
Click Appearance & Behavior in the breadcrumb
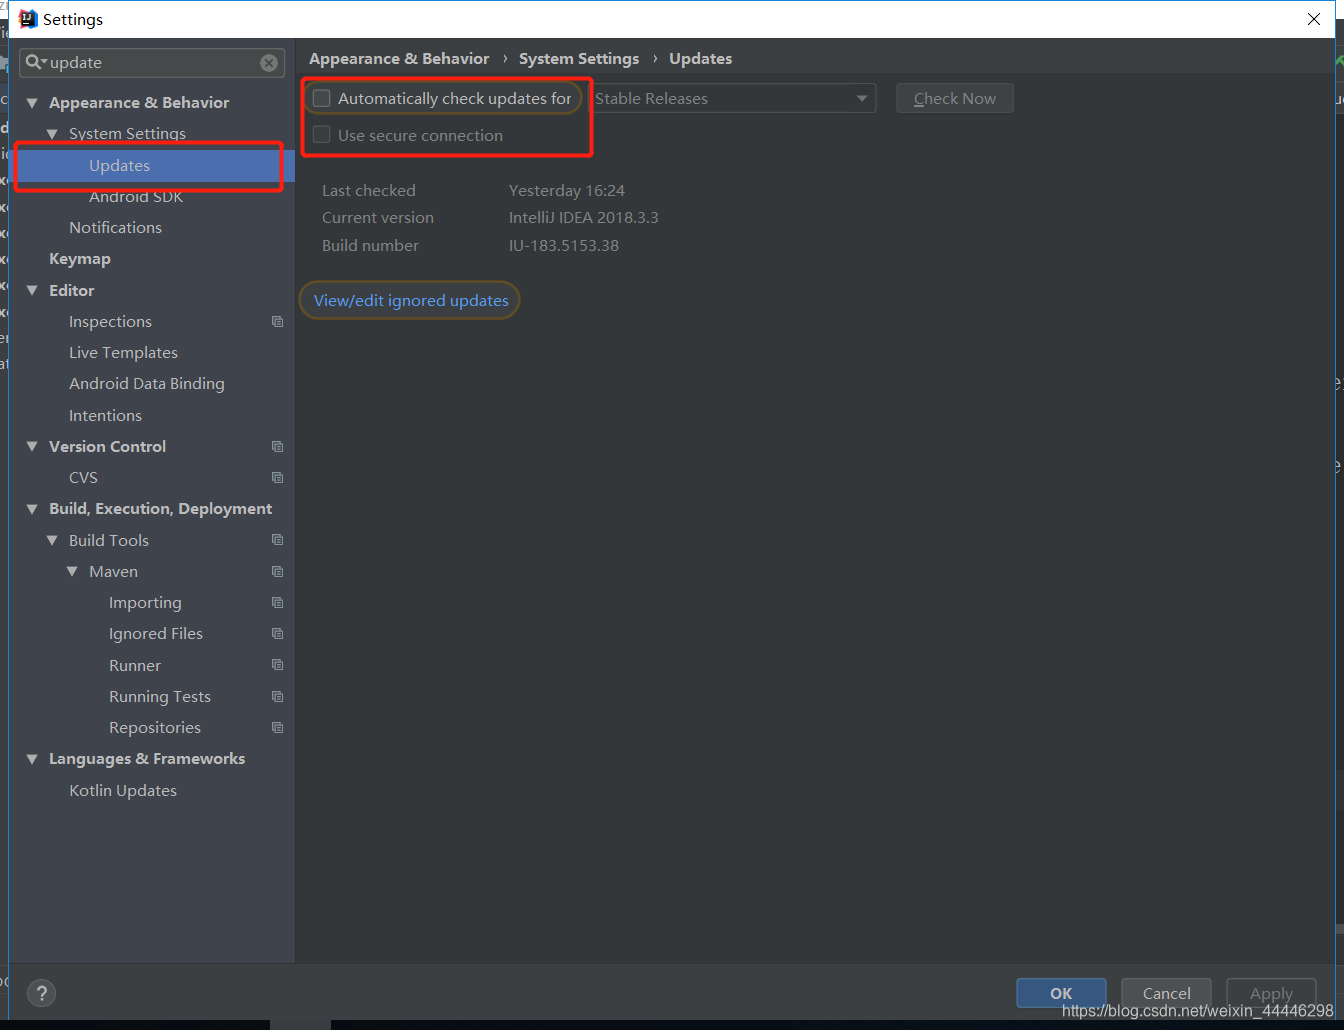(x=399, y=59)
